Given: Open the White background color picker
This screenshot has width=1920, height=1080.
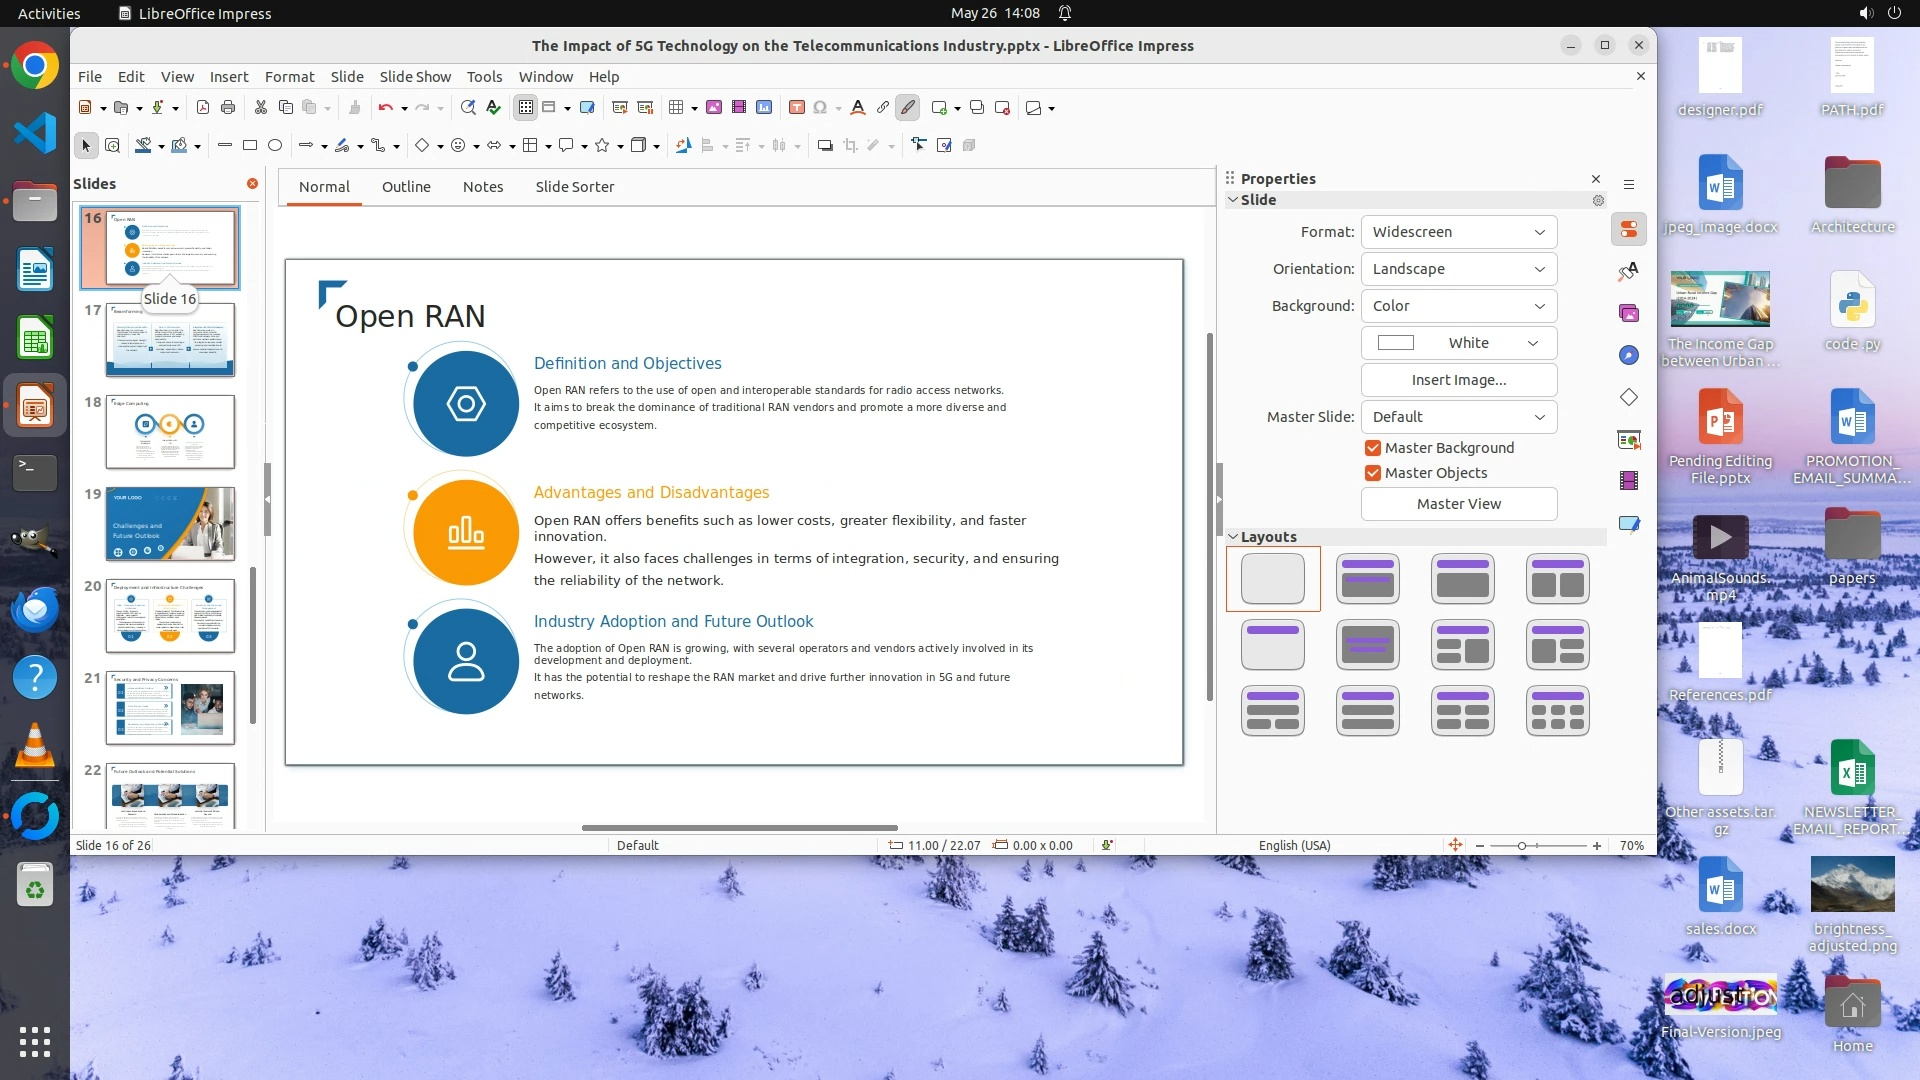Looking at the screenshot, I should coord(1458,343).
